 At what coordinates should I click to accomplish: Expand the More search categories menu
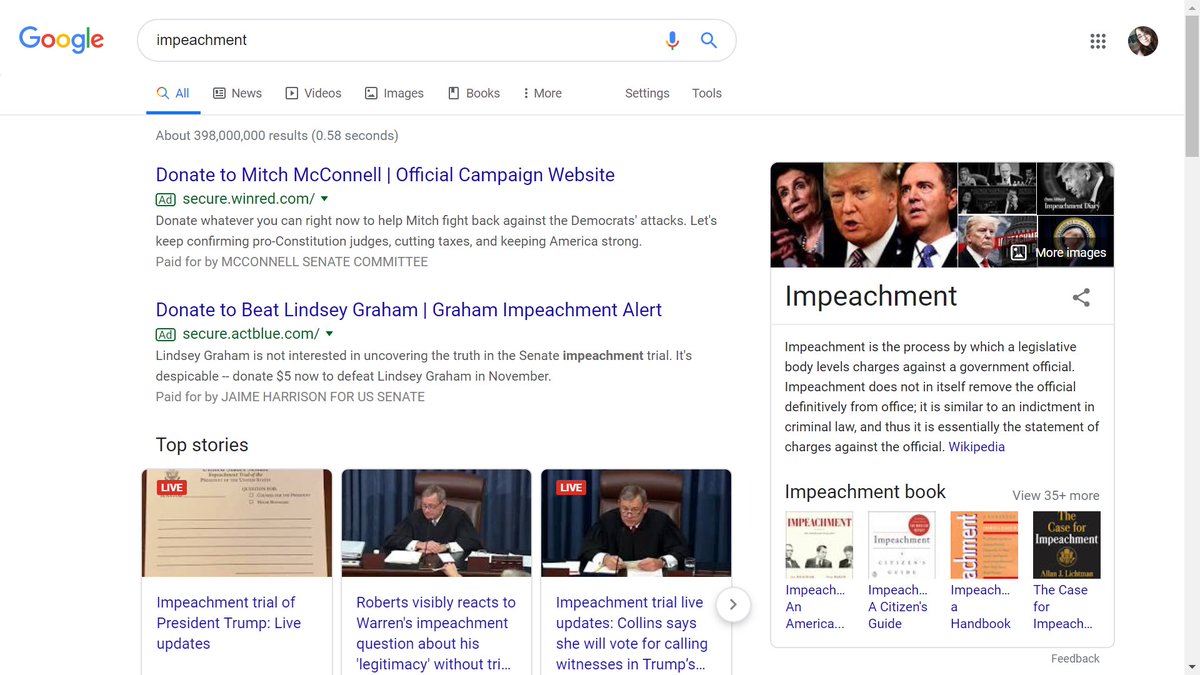tap(542, 93)
